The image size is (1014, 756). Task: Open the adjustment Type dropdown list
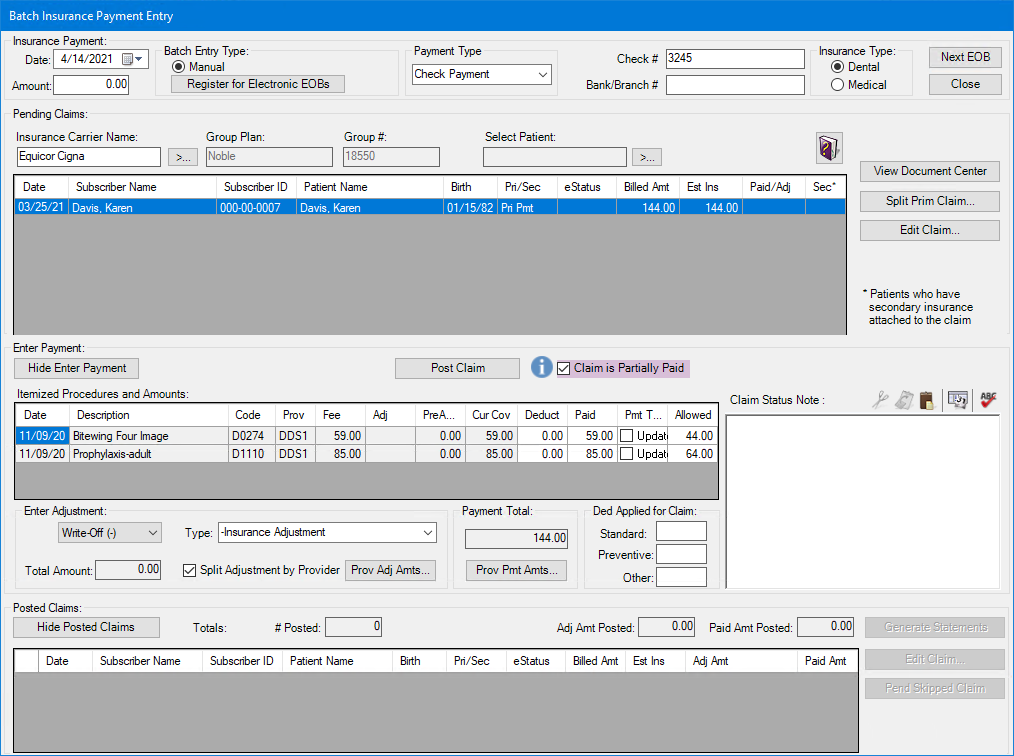pos(428,533)
